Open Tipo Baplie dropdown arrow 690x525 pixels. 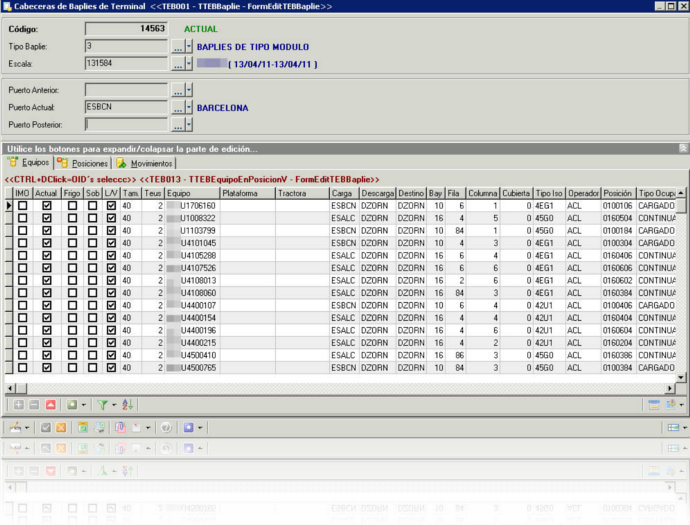coord(189,46)
